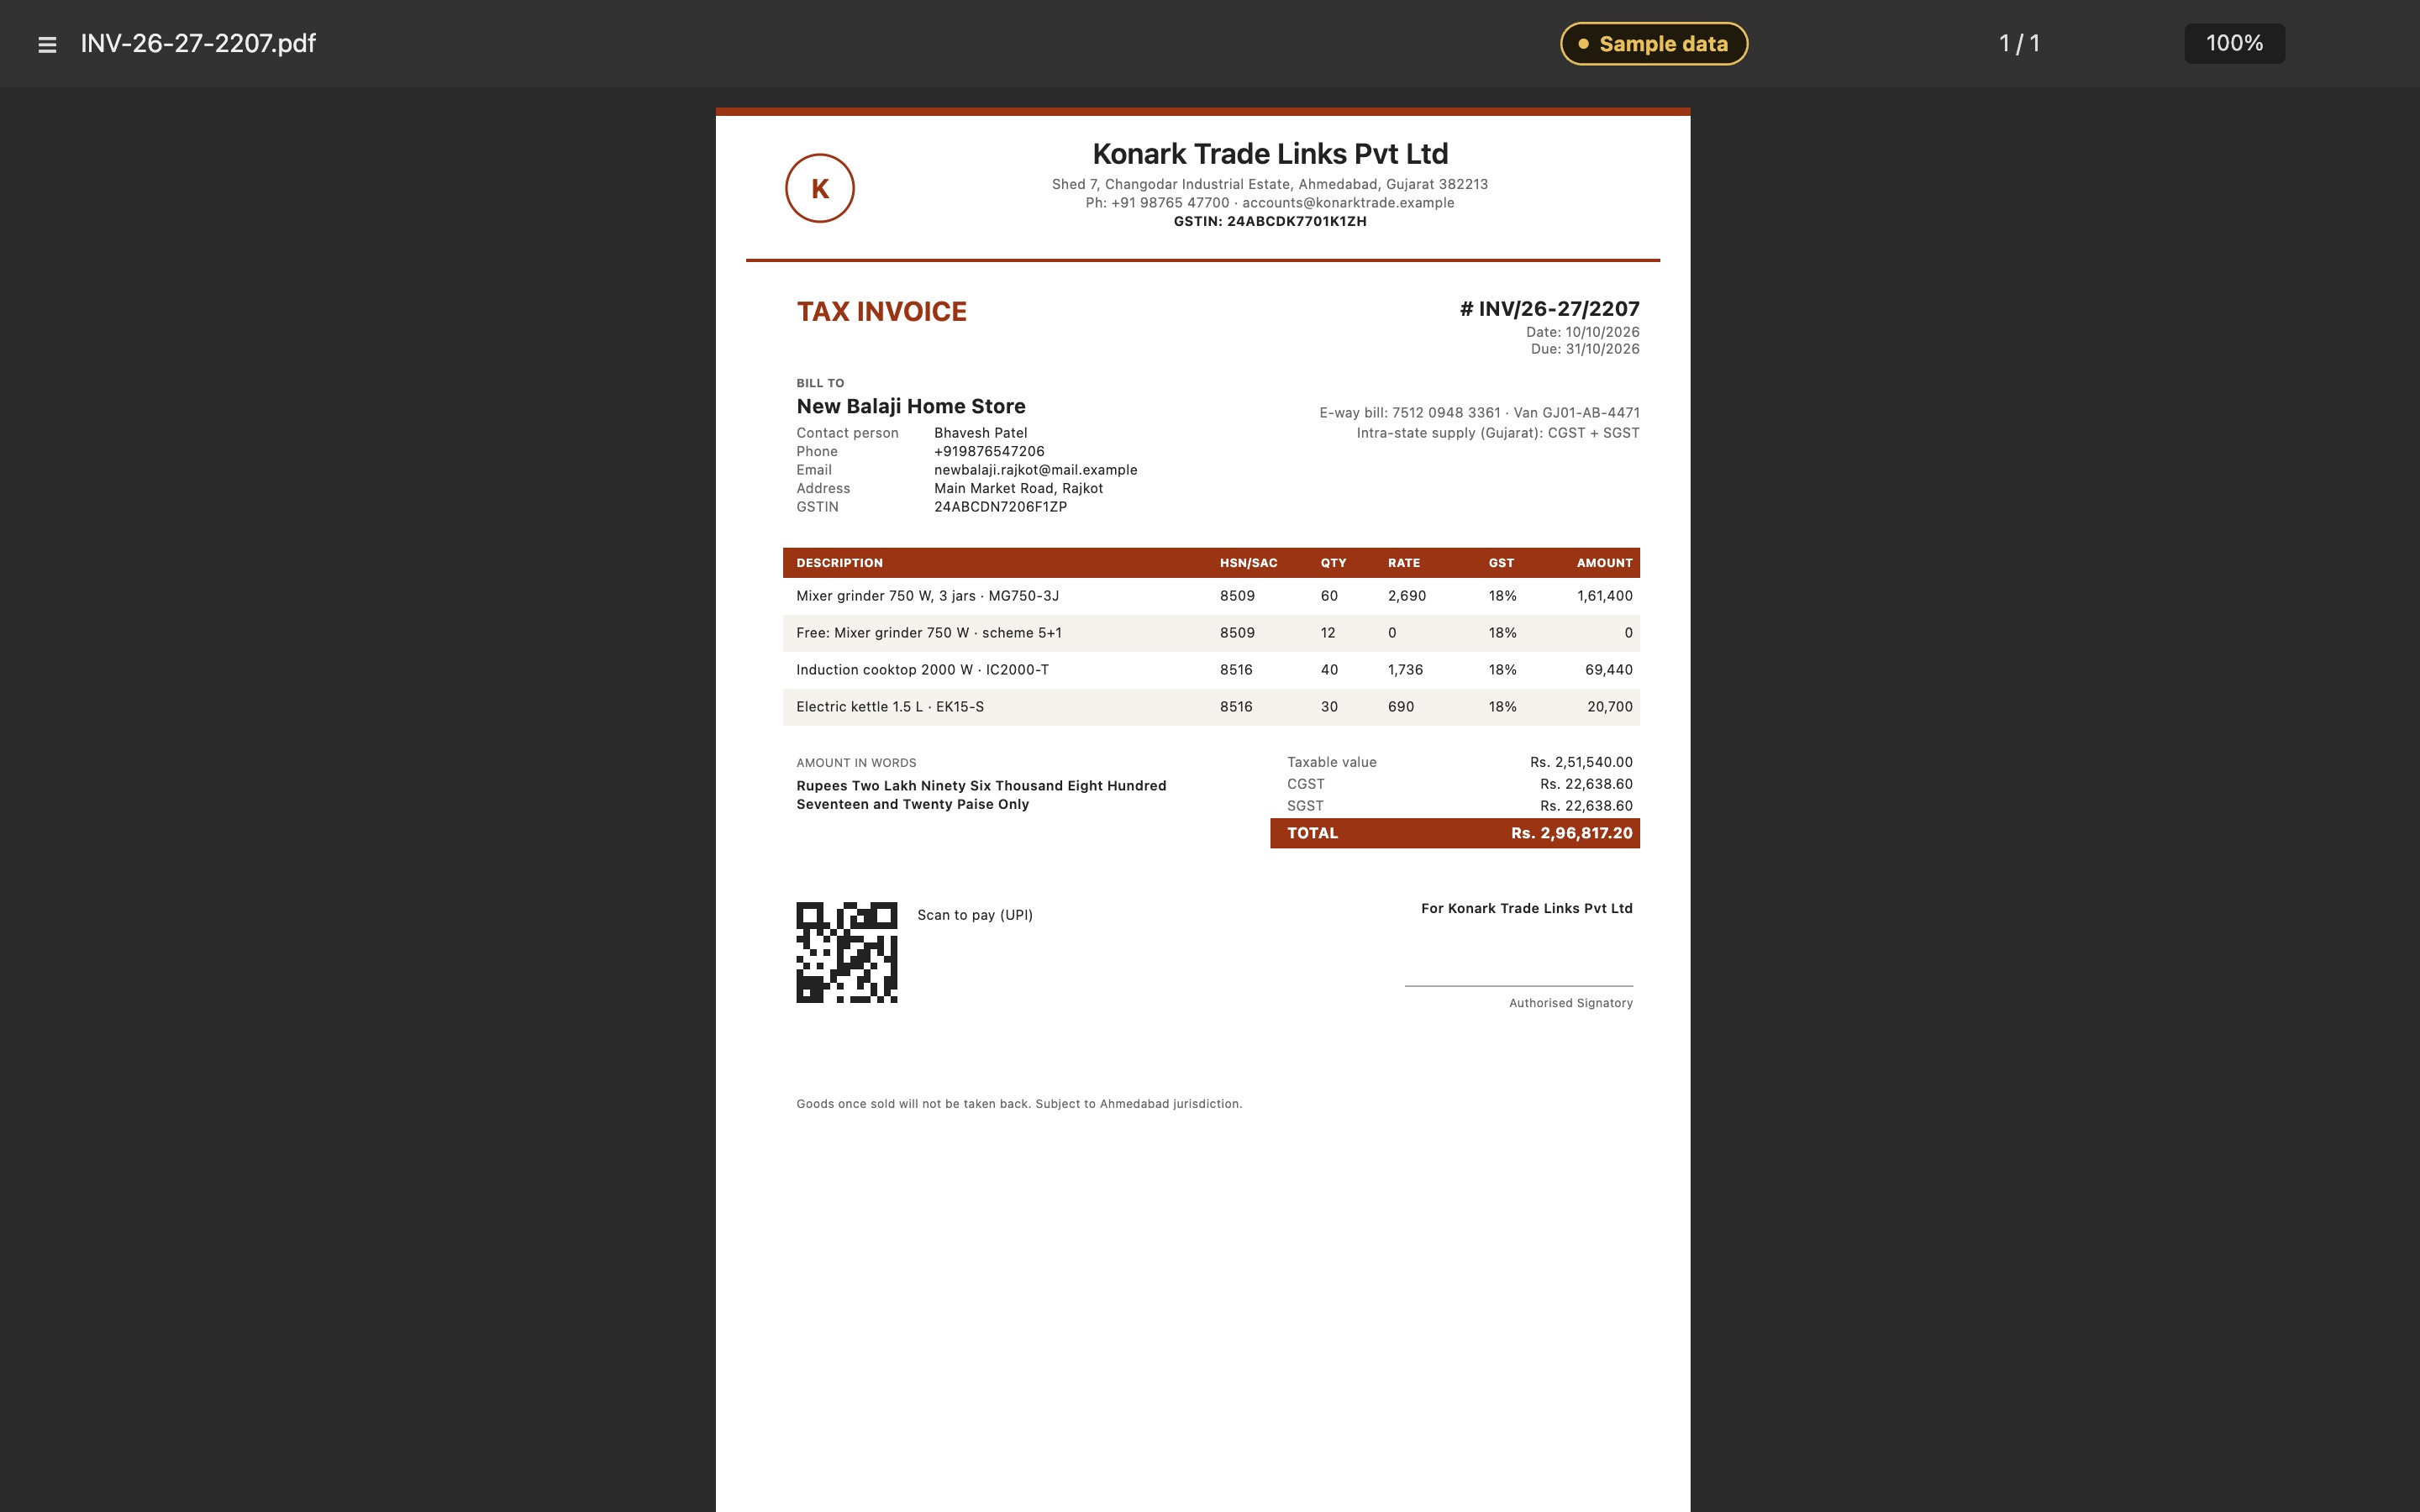Click the New Balaji Home Store name
Screen dimensions: 2420x1512
911,406
